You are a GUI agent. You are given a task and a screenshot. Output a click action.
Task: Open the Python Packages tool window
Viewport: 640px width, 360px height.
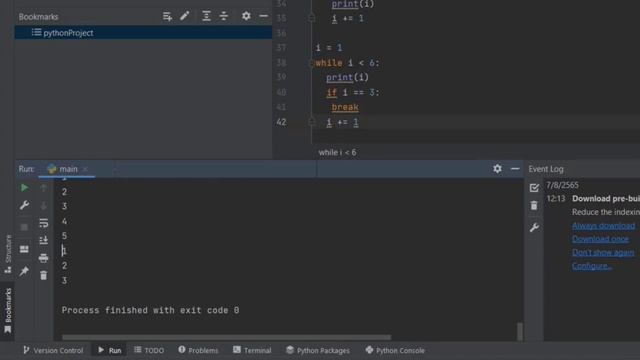coord(318,350)
